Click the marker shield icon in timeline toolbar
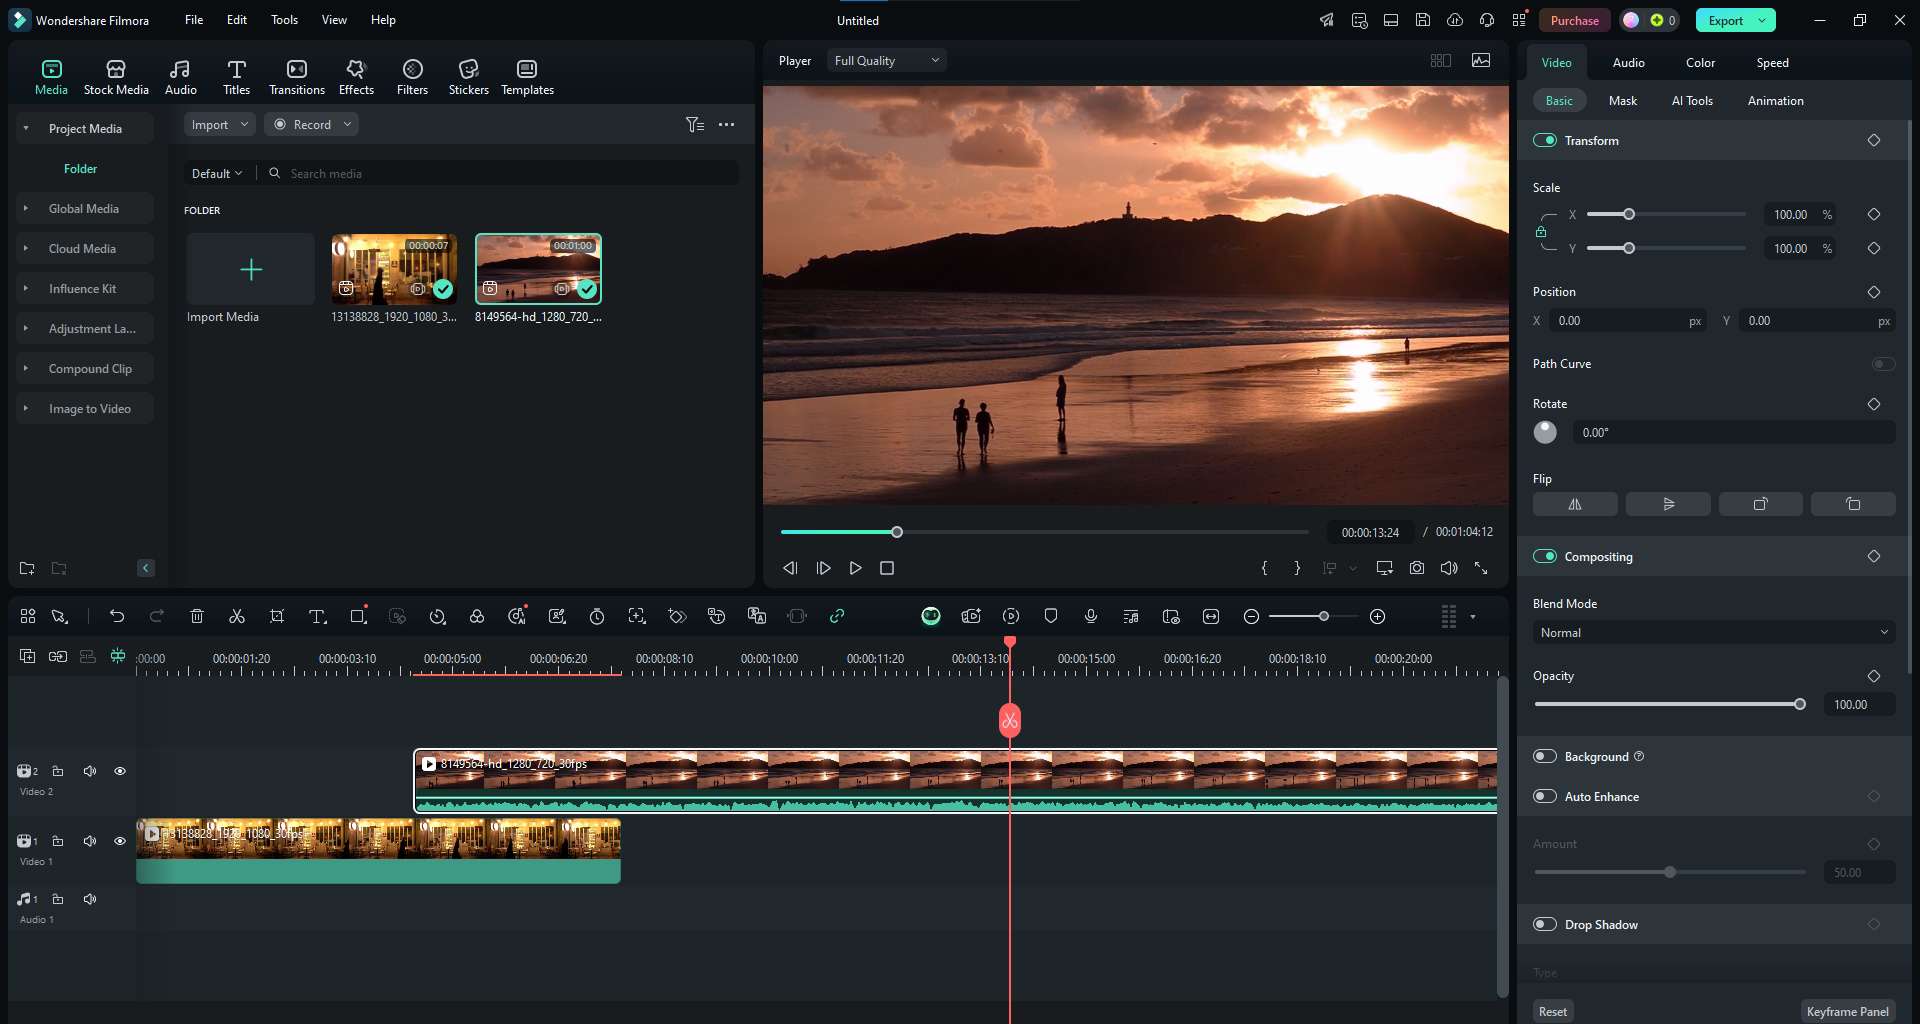Screen dimensions: 1920x1024 (1051, 616)
